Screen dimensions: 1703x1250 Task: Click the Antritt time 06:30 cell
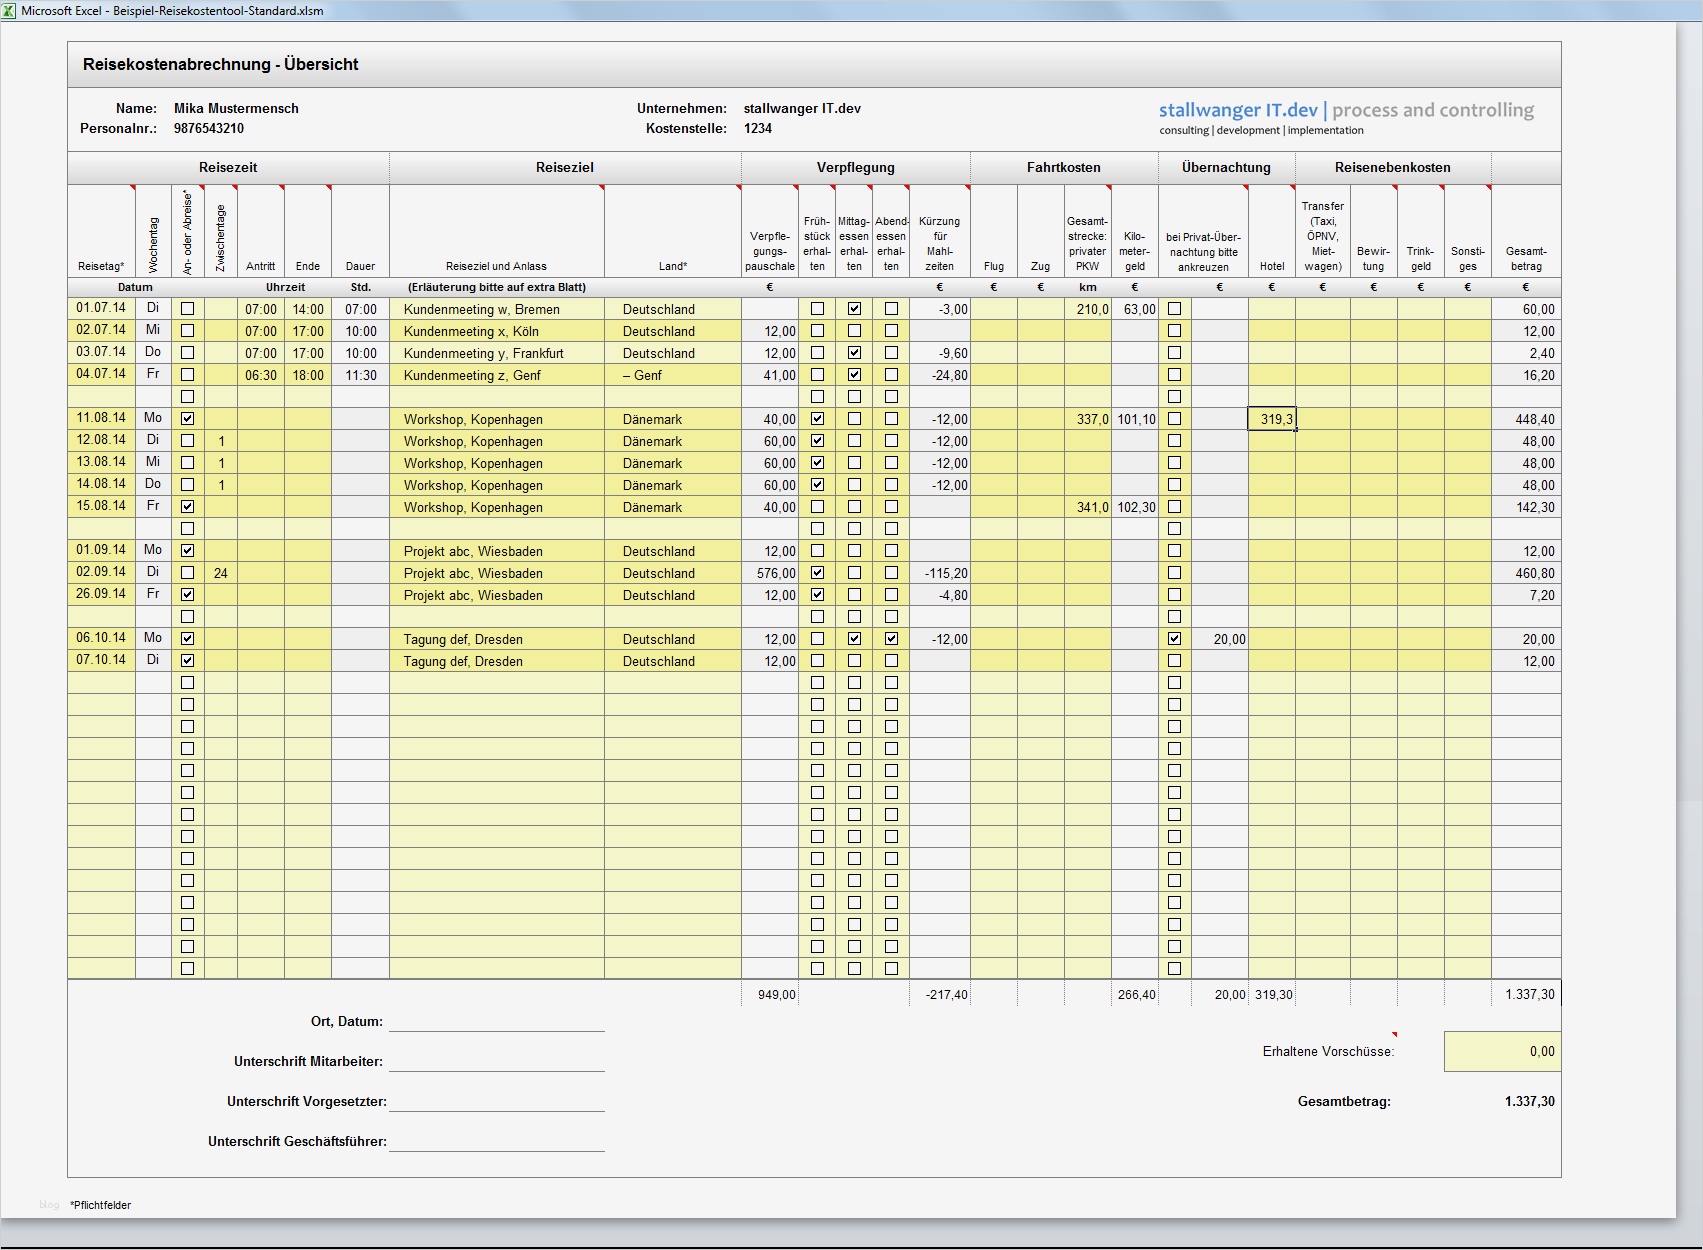click(260, 375)
